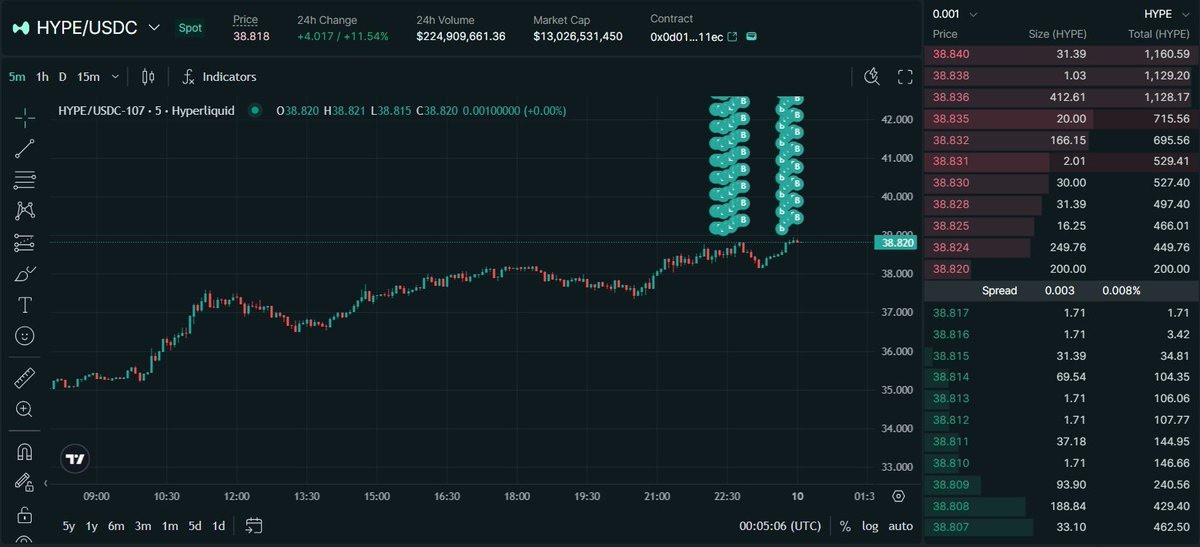Click the quick search icon above chart
Viewport: 1200px width, 547px height.
[872, 77]
